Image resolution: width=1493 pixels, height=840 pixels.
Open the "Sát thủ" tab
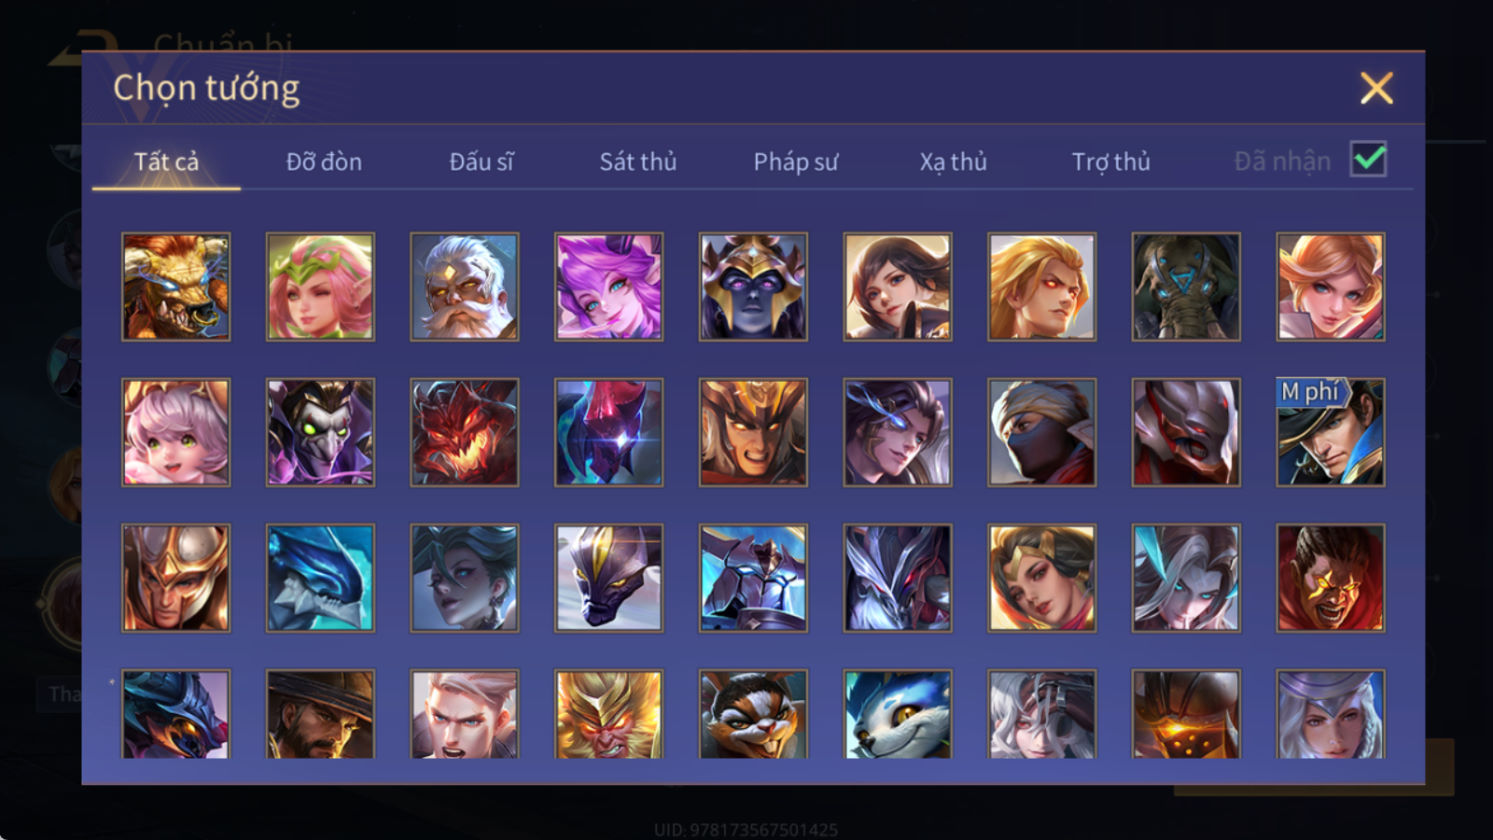tap(638, 161)
